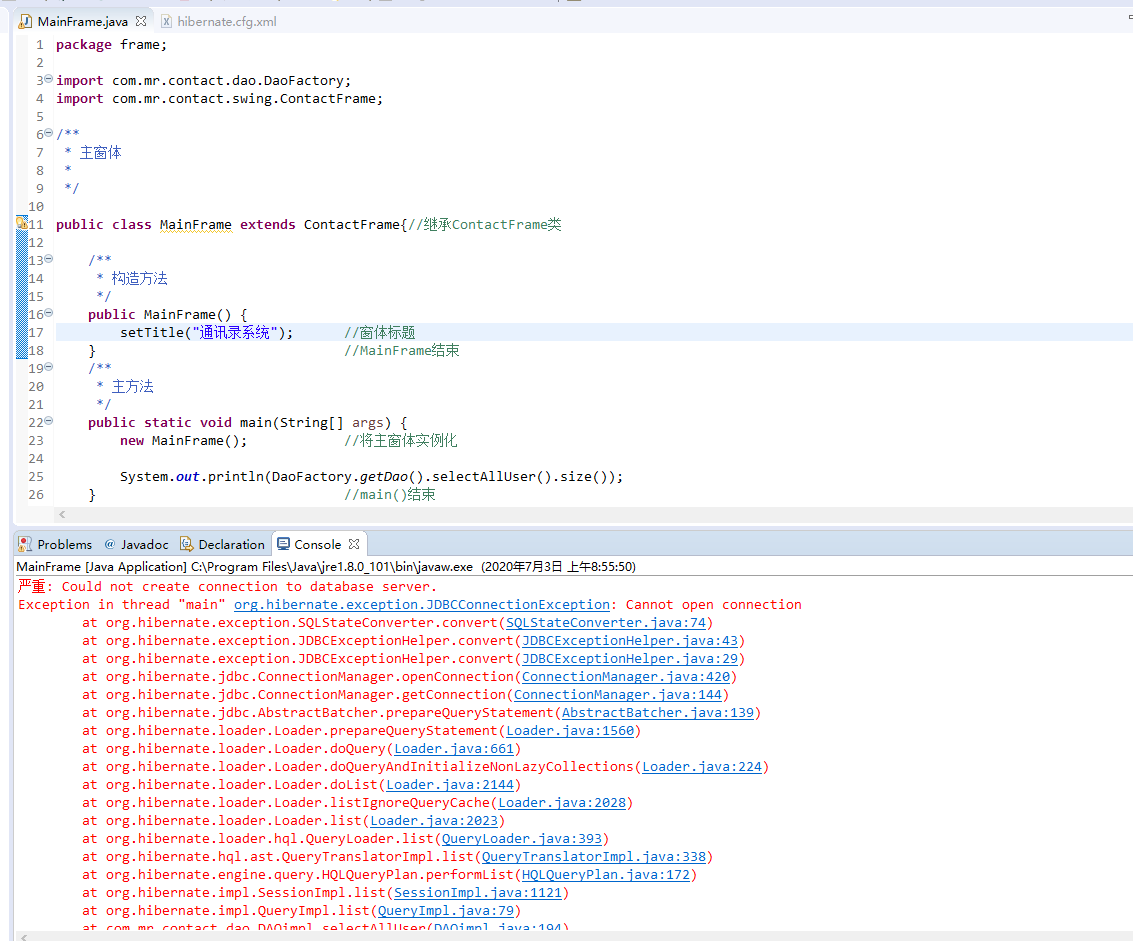Screen dimensions: 1133x941
Task: Open the SQLStateConverter.java:74 link
Action: [606, 622]
